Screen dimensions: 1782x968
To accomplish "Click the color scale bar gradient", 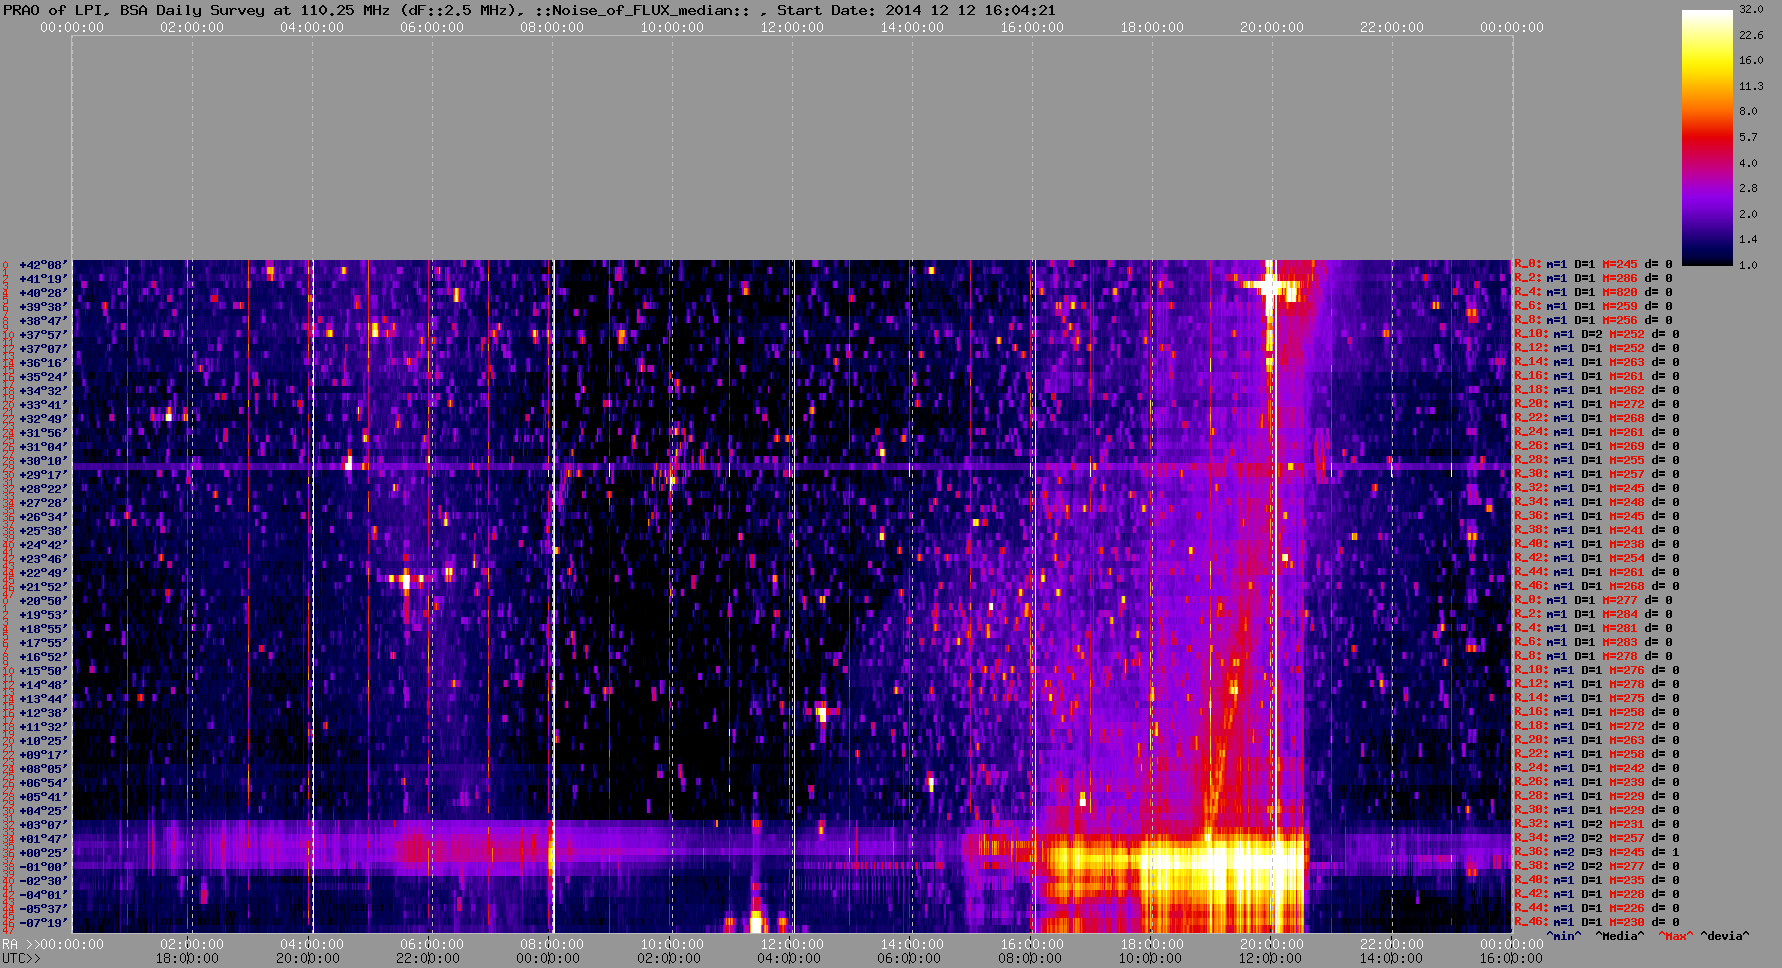I will 1707,137.
